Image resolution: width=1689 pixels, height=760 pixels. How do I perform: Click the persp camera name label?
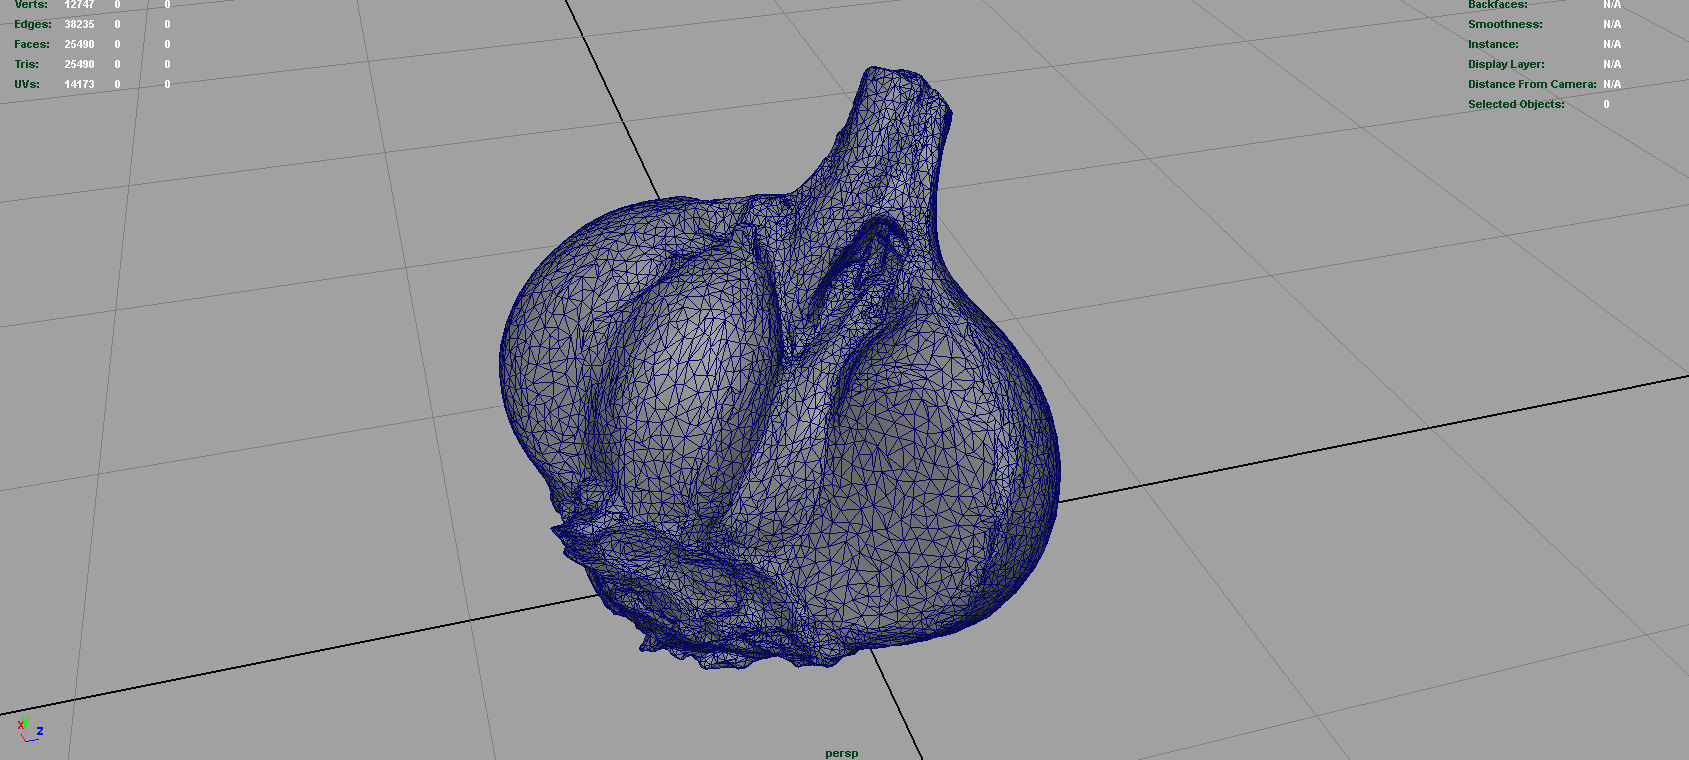[841, 753]
